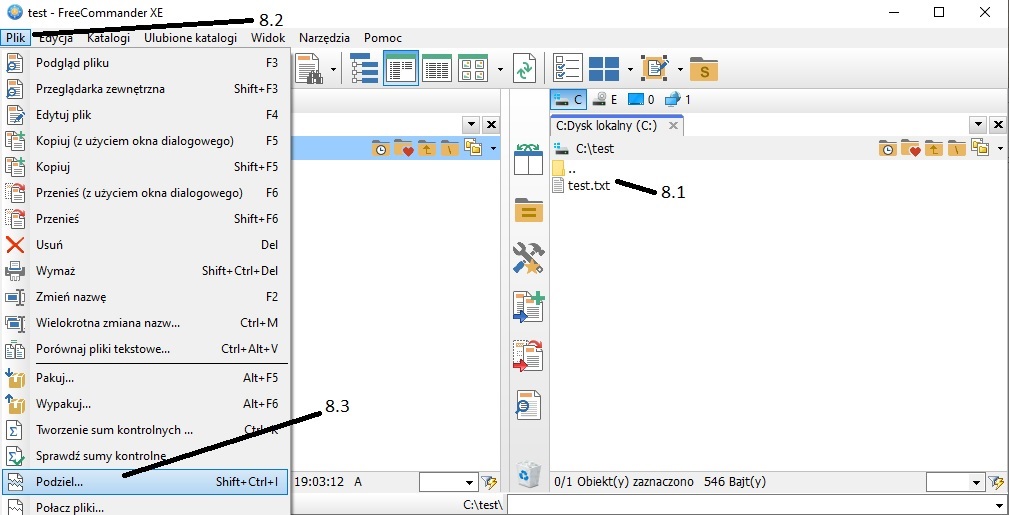
Task: Choose Zmień nazwę menu entry
Action: point(145,297)
